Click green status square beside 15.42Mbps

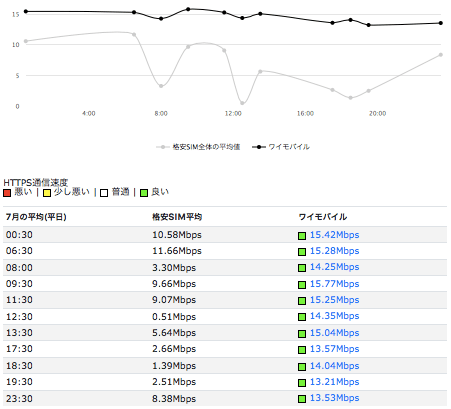(302, 236)
